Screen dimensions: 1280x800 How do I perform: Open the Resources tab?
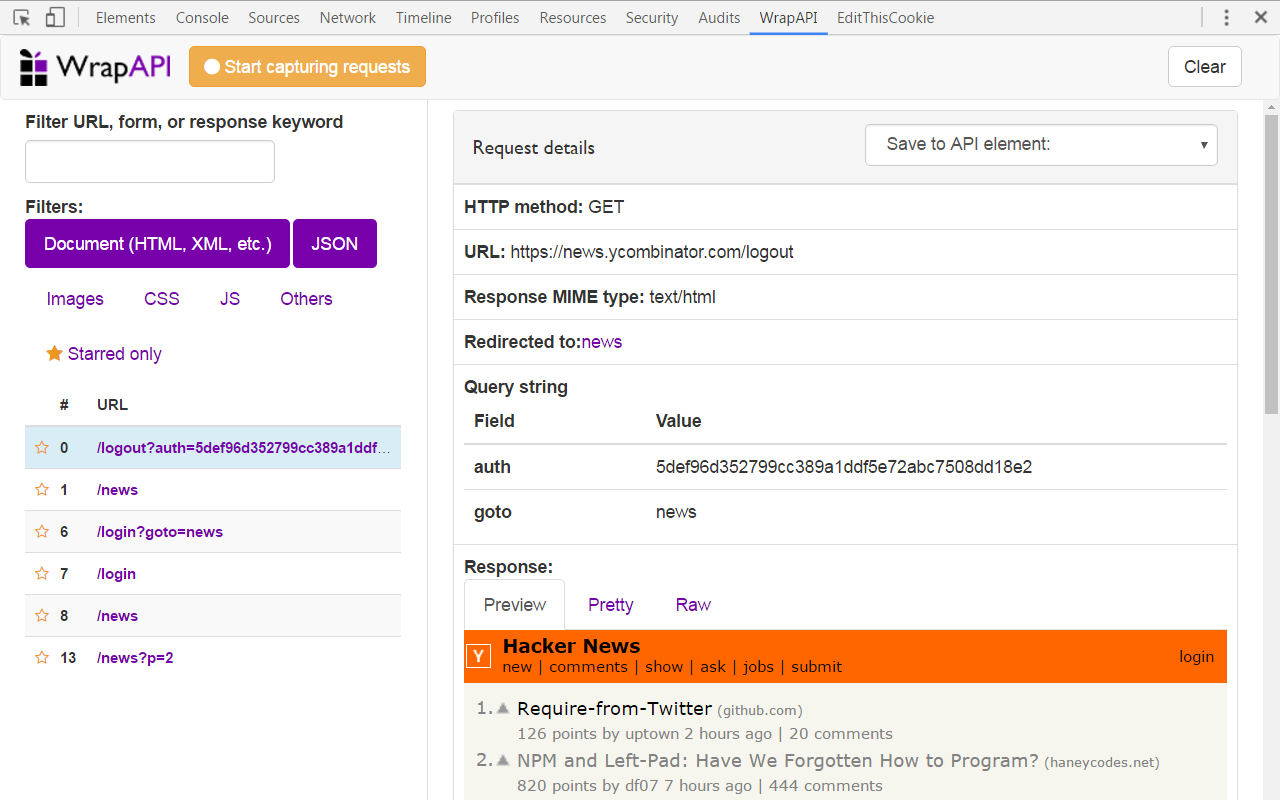tap(573, 17)
